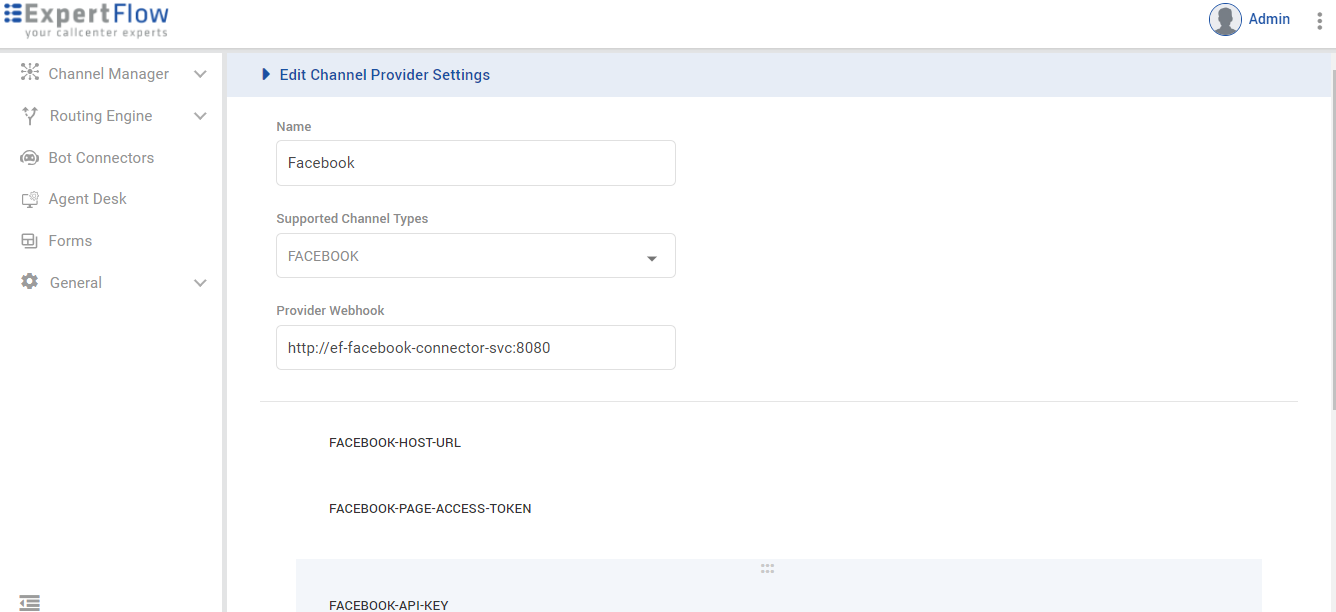The image size is (1336, 612).
Task: Click the ExpertFlow logo
Action: pyautogui.click(x=86, y=20)
